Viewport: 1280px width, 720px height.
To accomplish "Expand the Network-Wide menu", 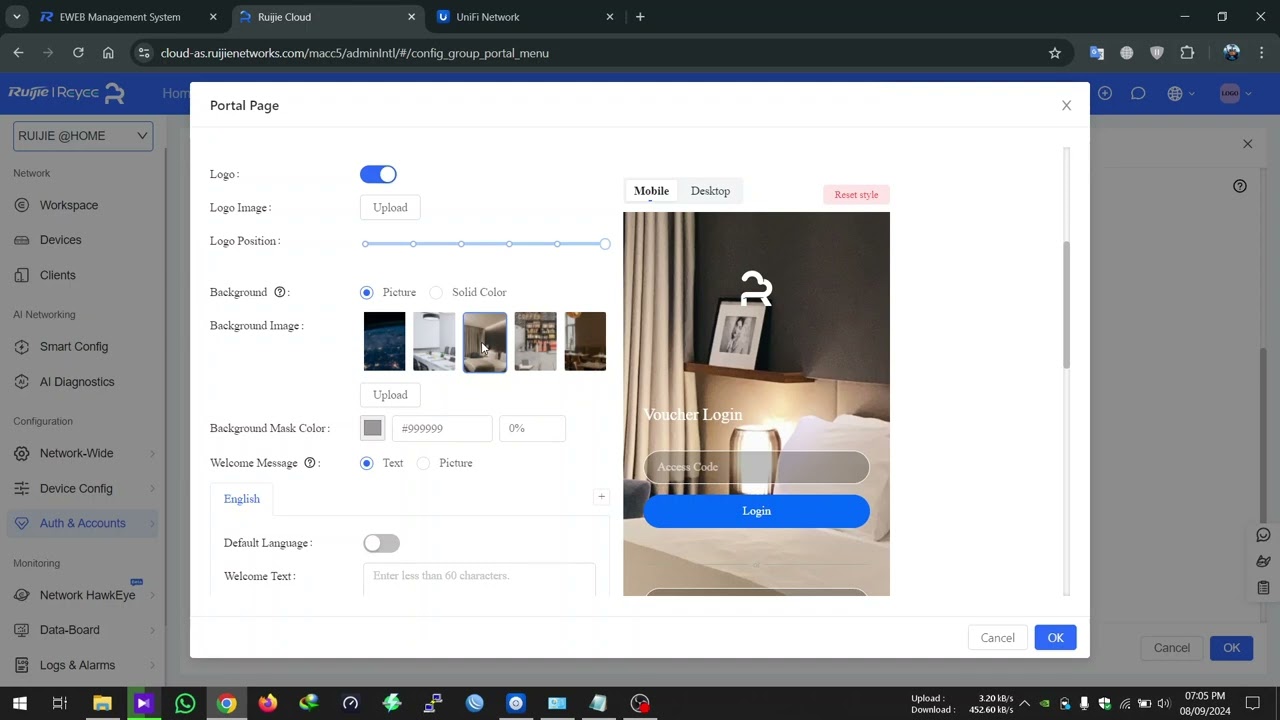I will point(83,453).
